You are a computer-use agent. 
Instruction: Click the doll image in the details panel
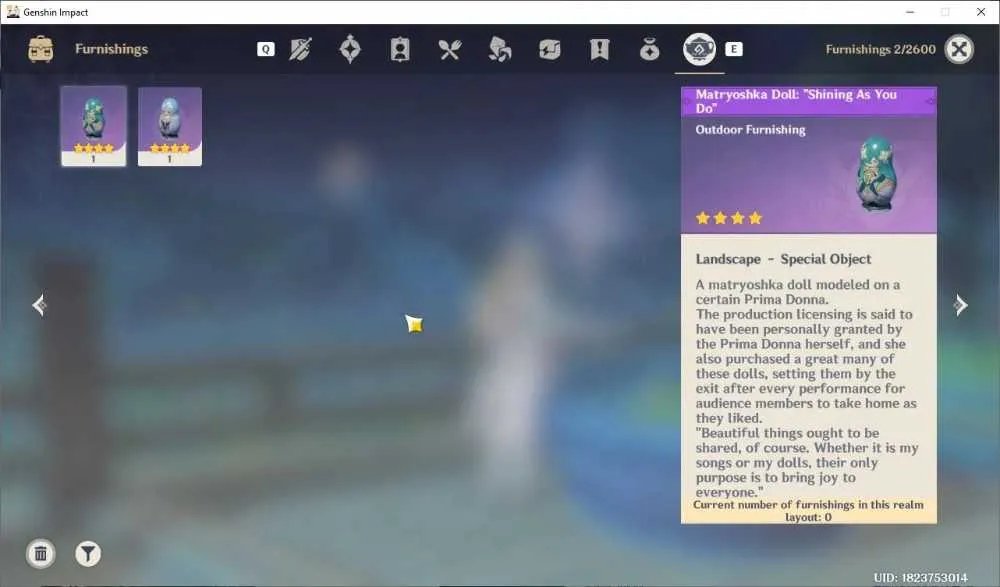point(877,174)
